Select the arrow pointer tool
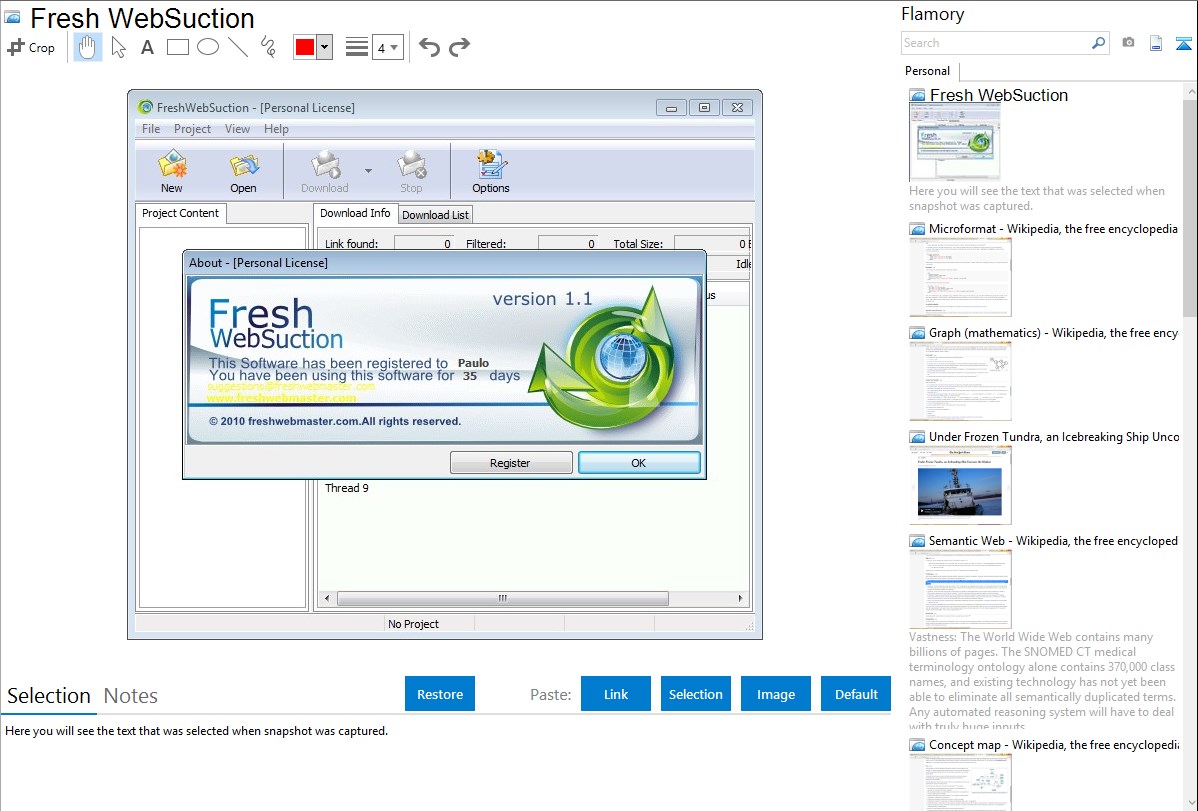This screenshot has width=1198, height=811. [118, 47]
